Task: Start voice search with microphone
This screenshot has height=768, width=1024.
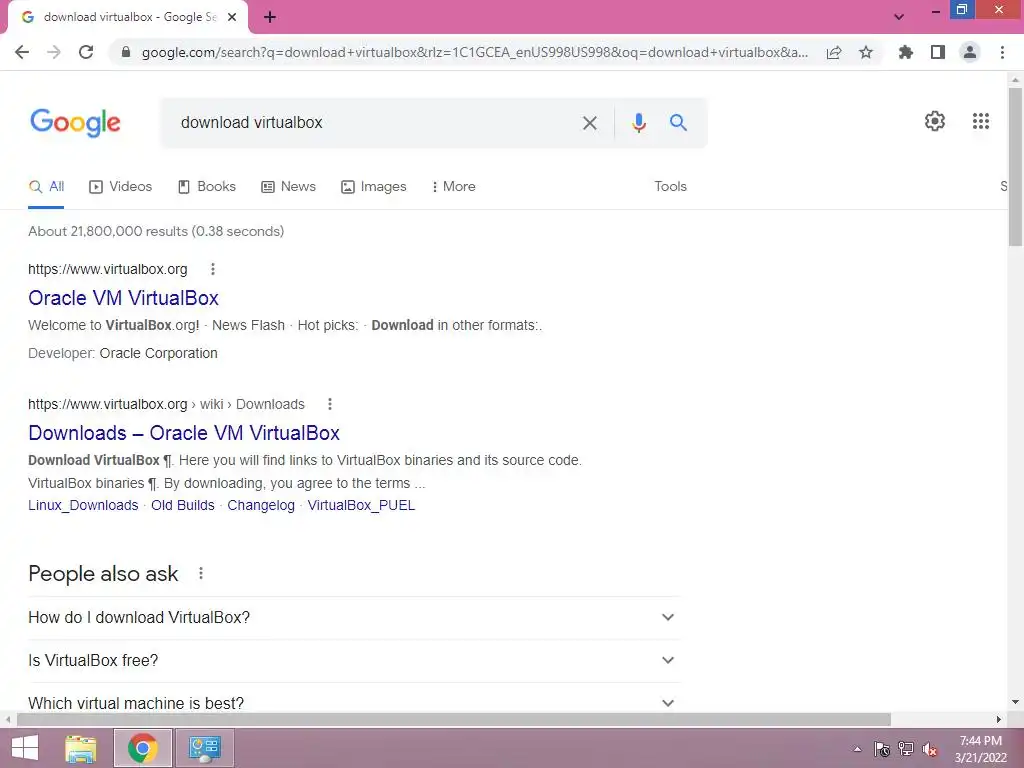Action: pos(639,123)
